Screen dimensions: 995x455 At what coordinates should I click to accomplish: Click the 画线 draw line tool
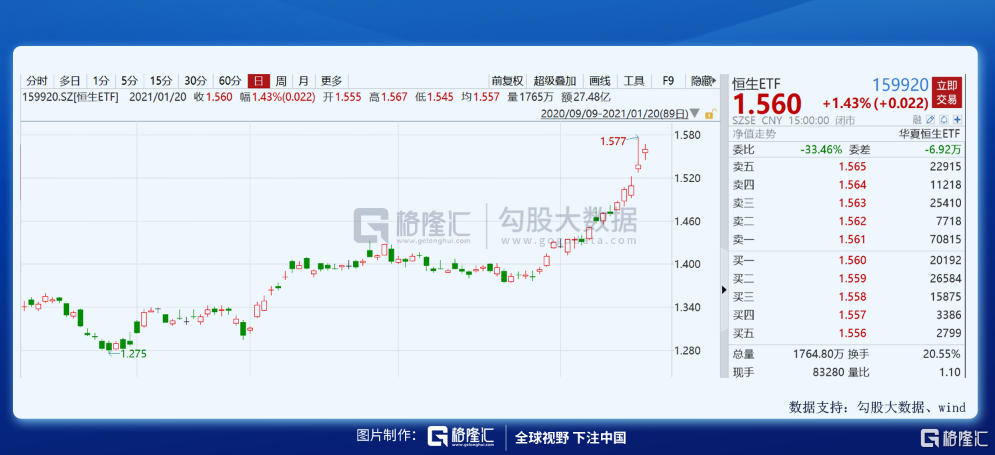(x=600, y=81)
